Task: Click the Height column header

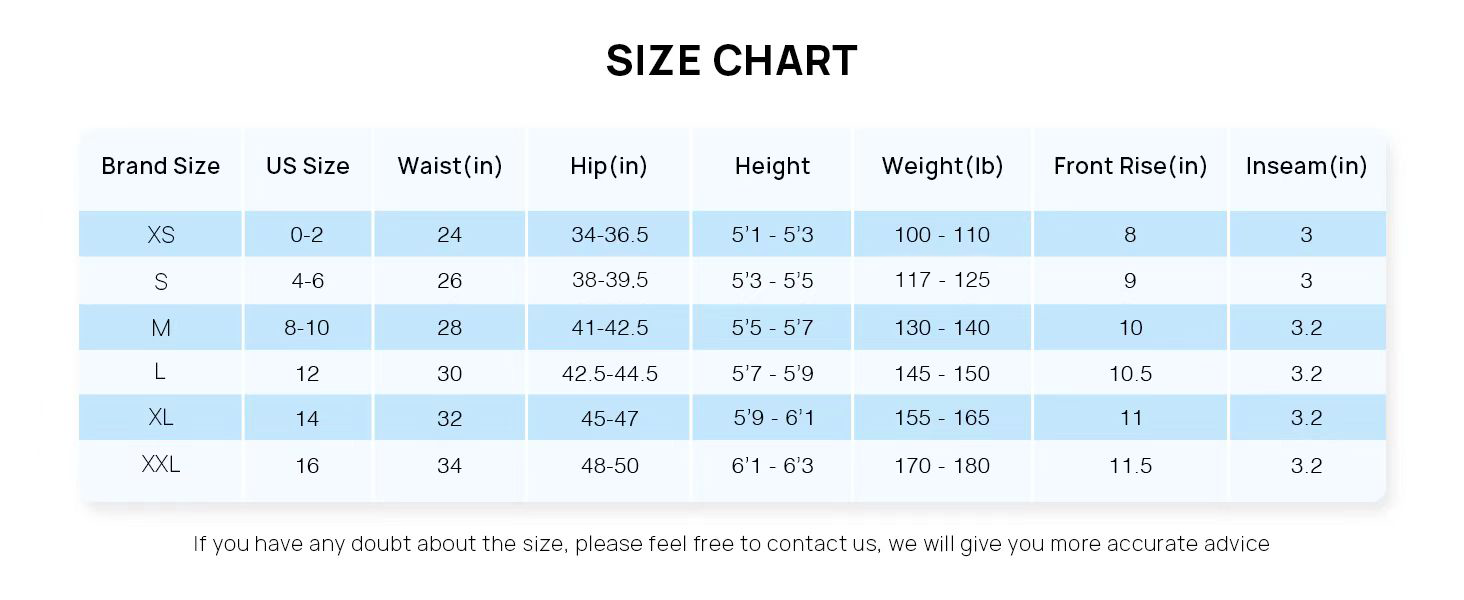Action: coord(772,166)
